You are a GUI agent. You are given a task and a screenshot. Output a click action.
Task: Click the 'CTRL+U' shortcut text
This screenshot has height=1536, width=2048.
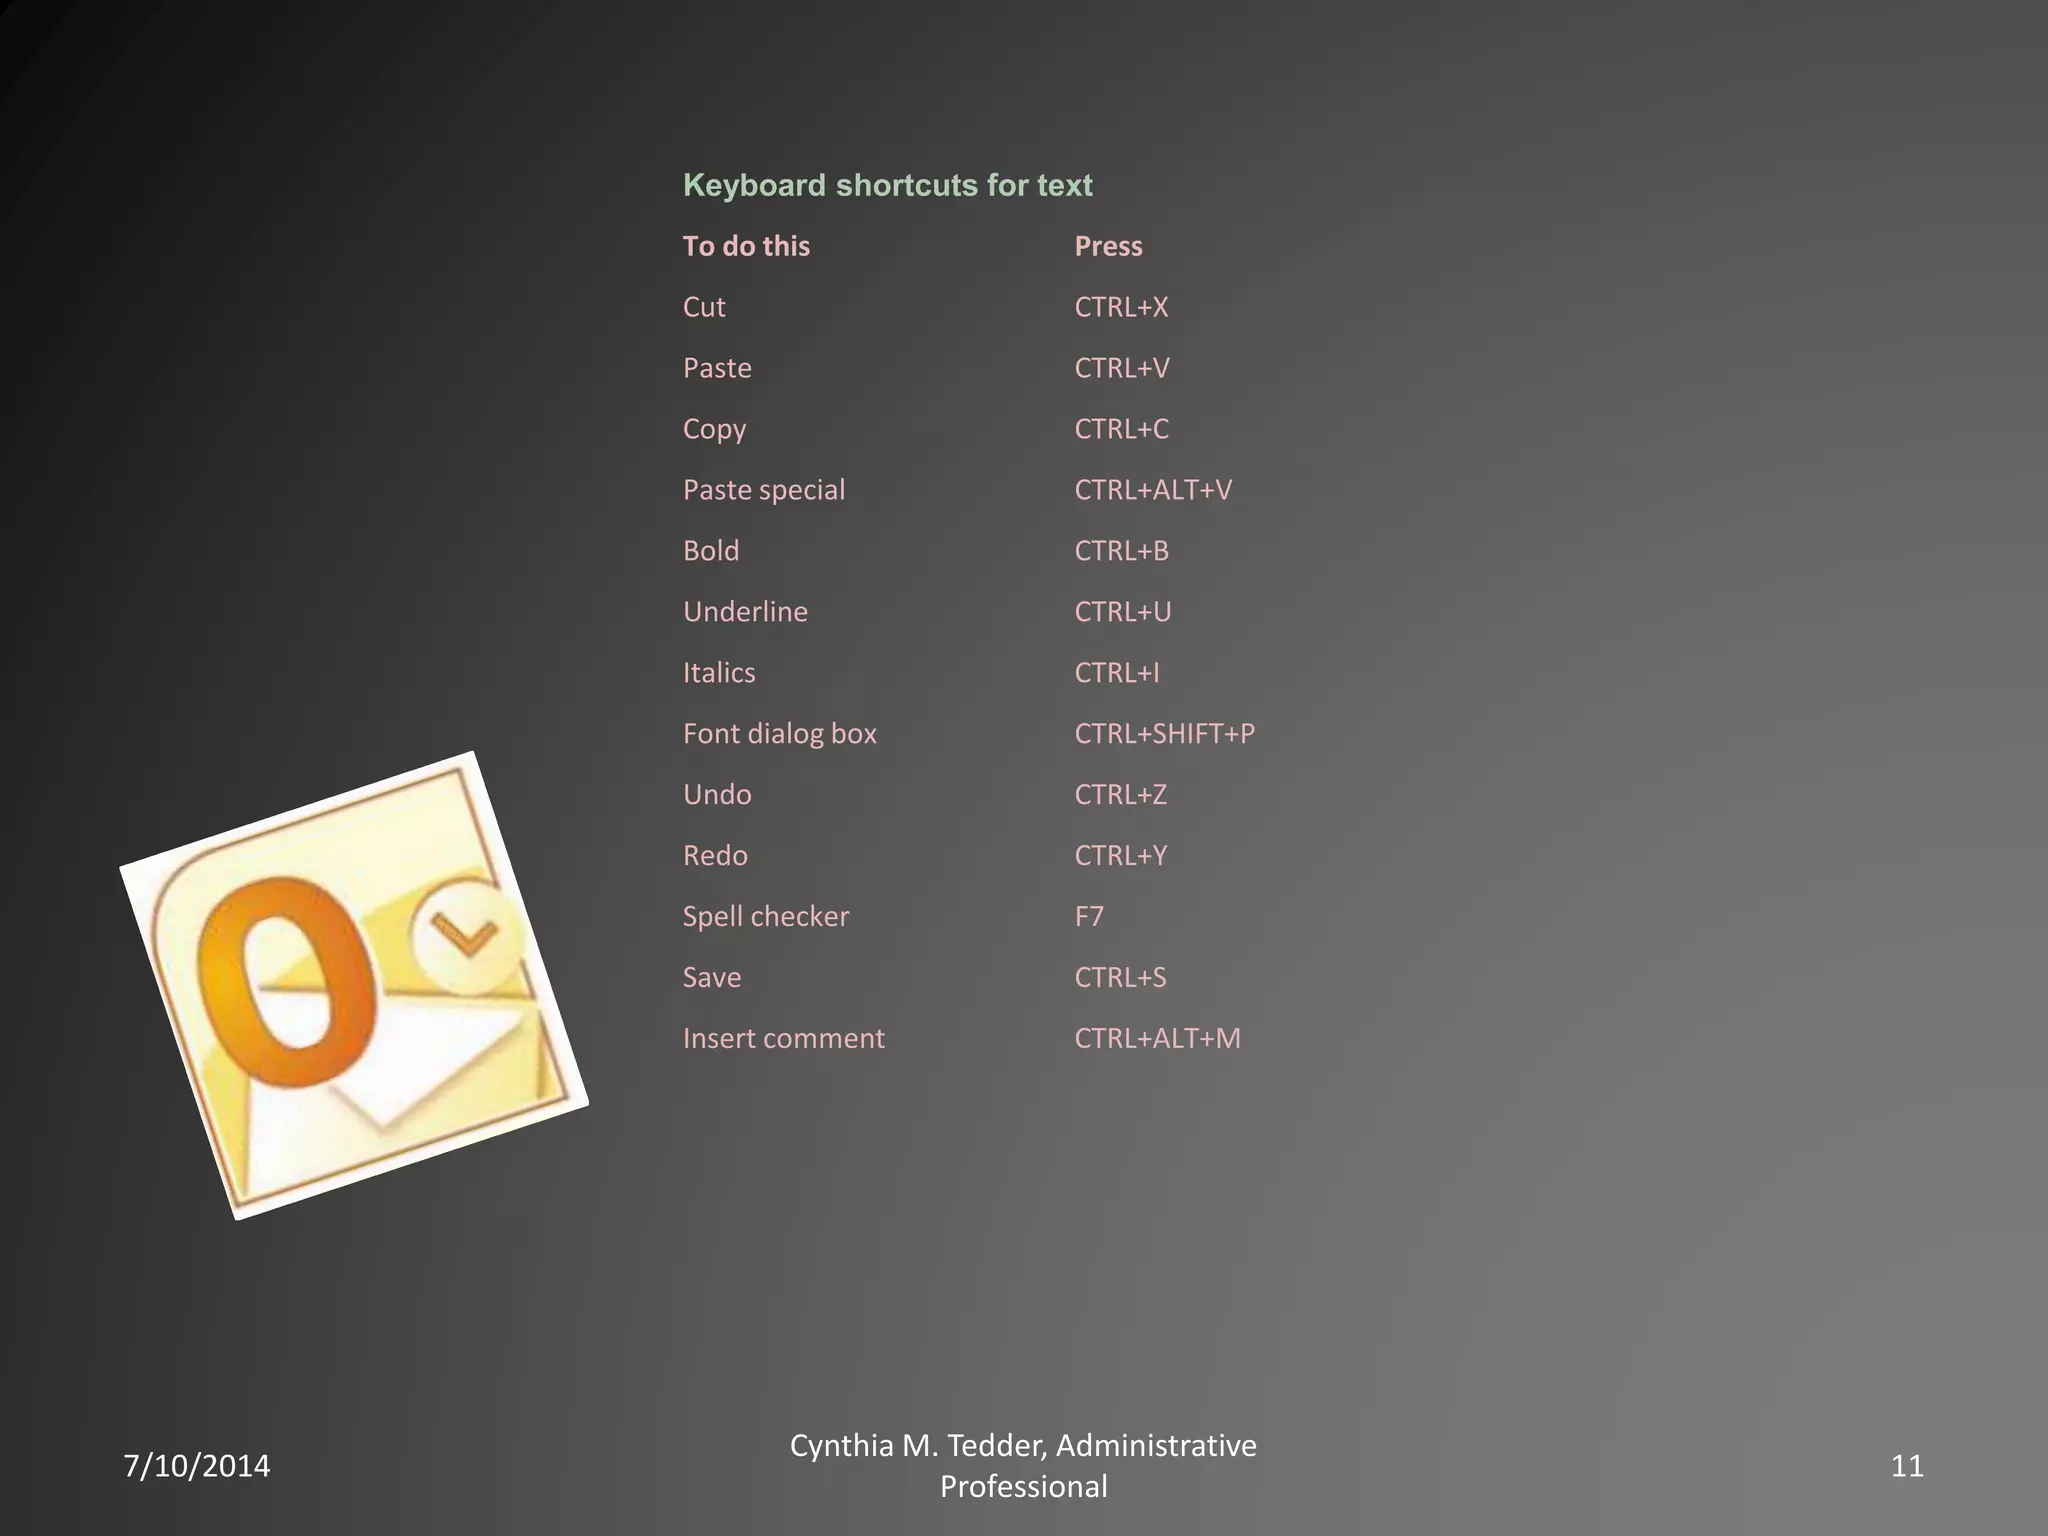tap(1123, 612)
